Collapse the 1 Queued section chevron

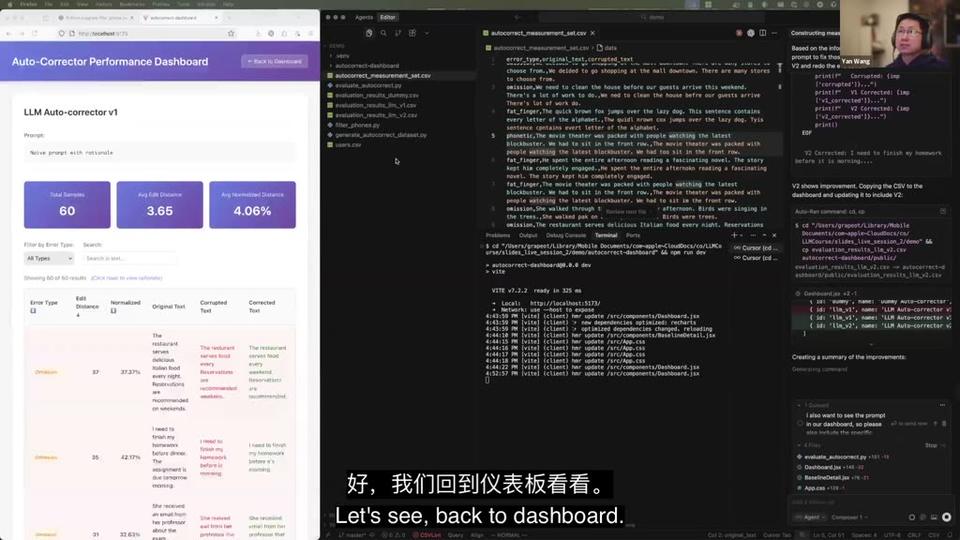click(x=799, y=405)
